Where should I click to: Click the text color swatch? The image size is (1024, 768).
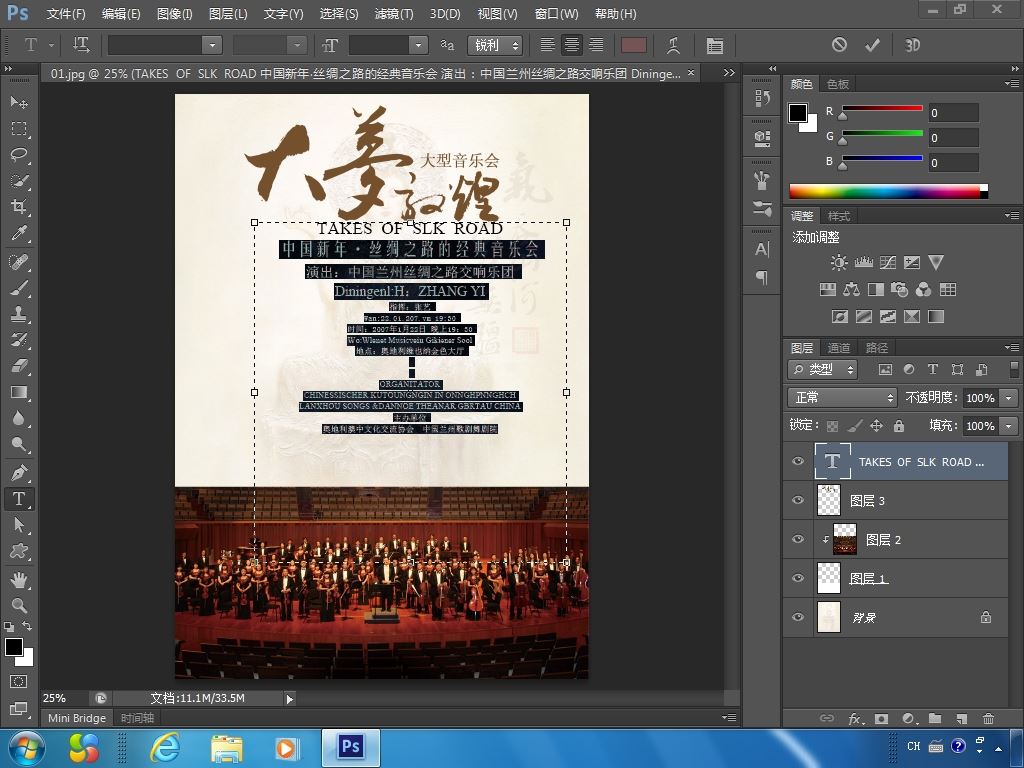point(633,45)
